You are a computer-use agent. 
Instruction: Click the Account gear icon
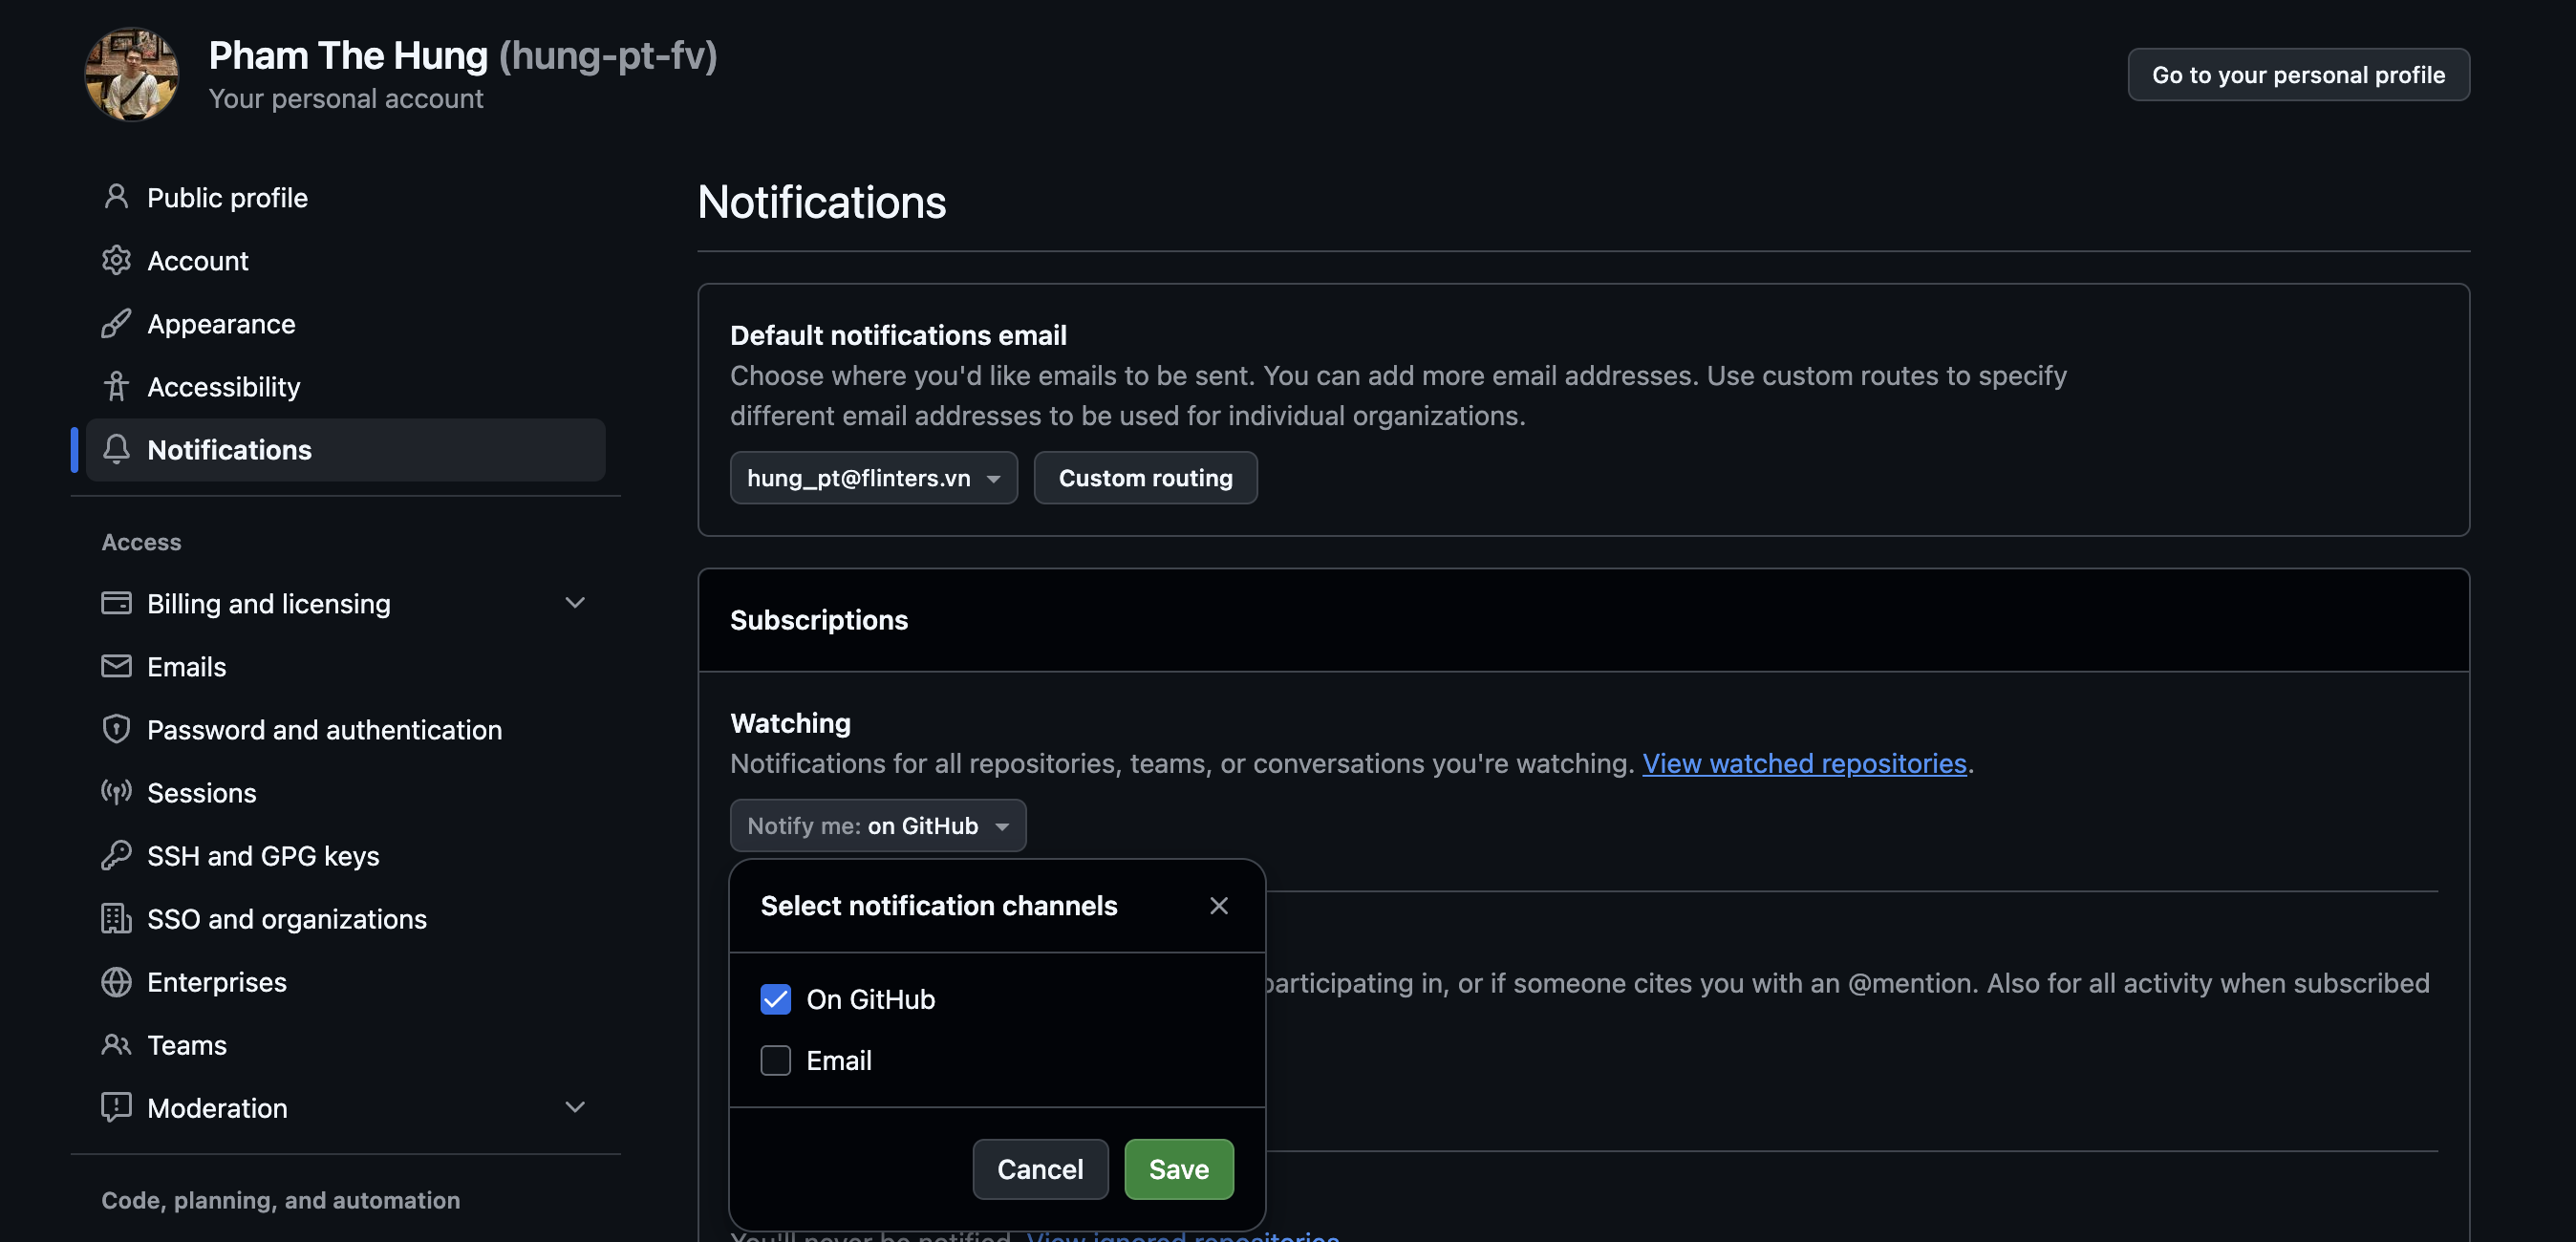pos(116,260)
